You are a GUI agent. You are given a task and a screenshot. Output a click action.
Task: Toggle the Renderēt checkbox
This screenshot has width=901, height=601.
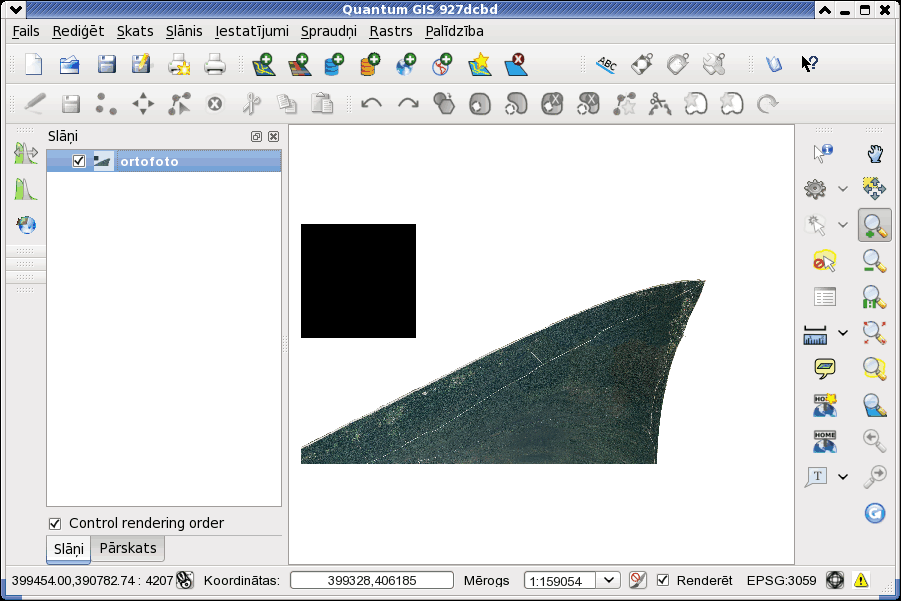(663, 580)
